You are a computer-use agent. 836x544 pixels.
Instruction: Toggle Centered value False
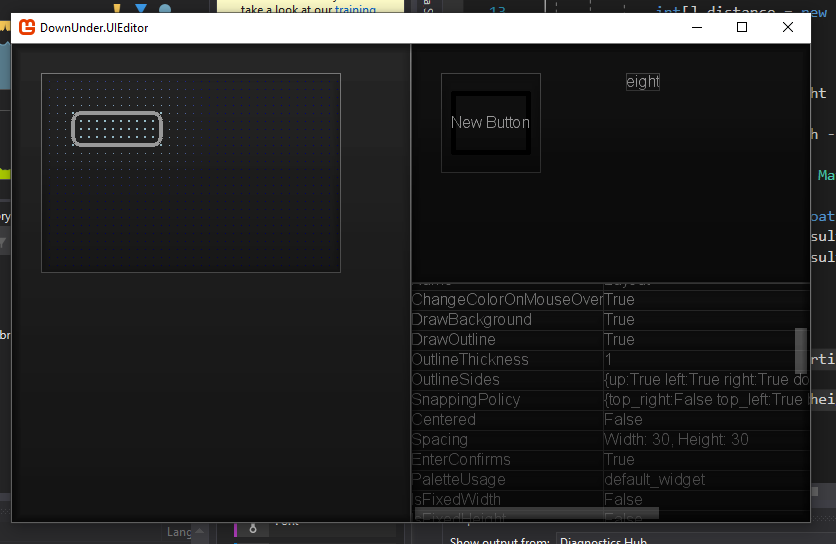[x=706, y=420]
